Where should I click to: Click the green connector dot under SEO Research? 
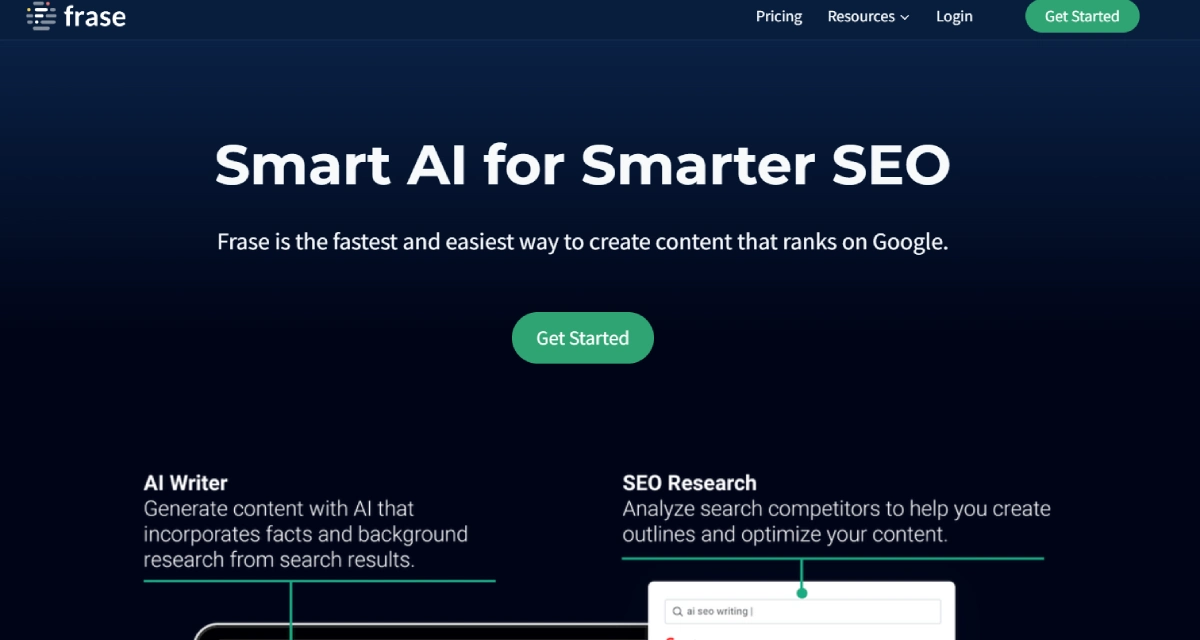click(x=802, y=593)
